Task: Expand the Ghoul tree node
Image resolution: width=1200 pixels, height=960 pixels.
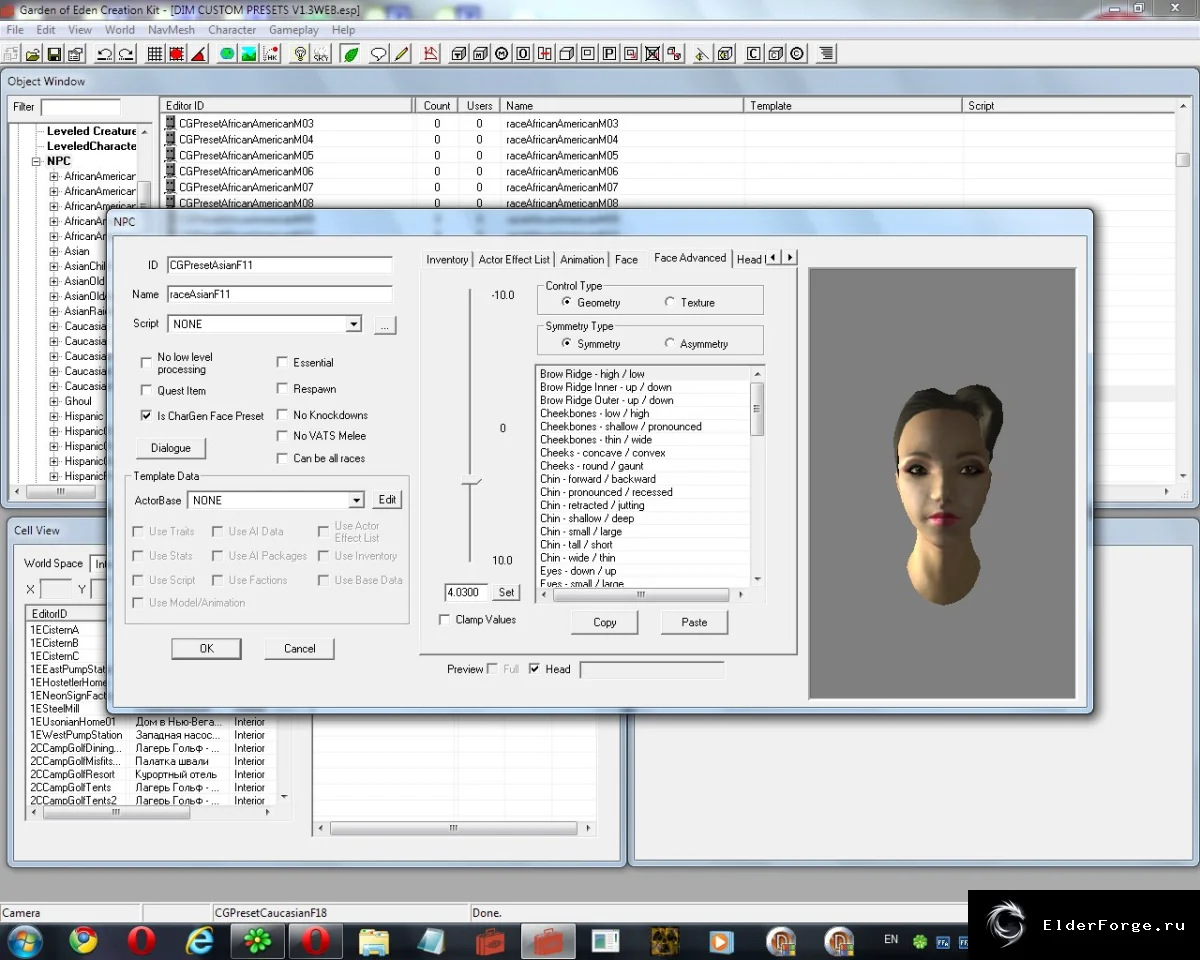Action: 54,401
